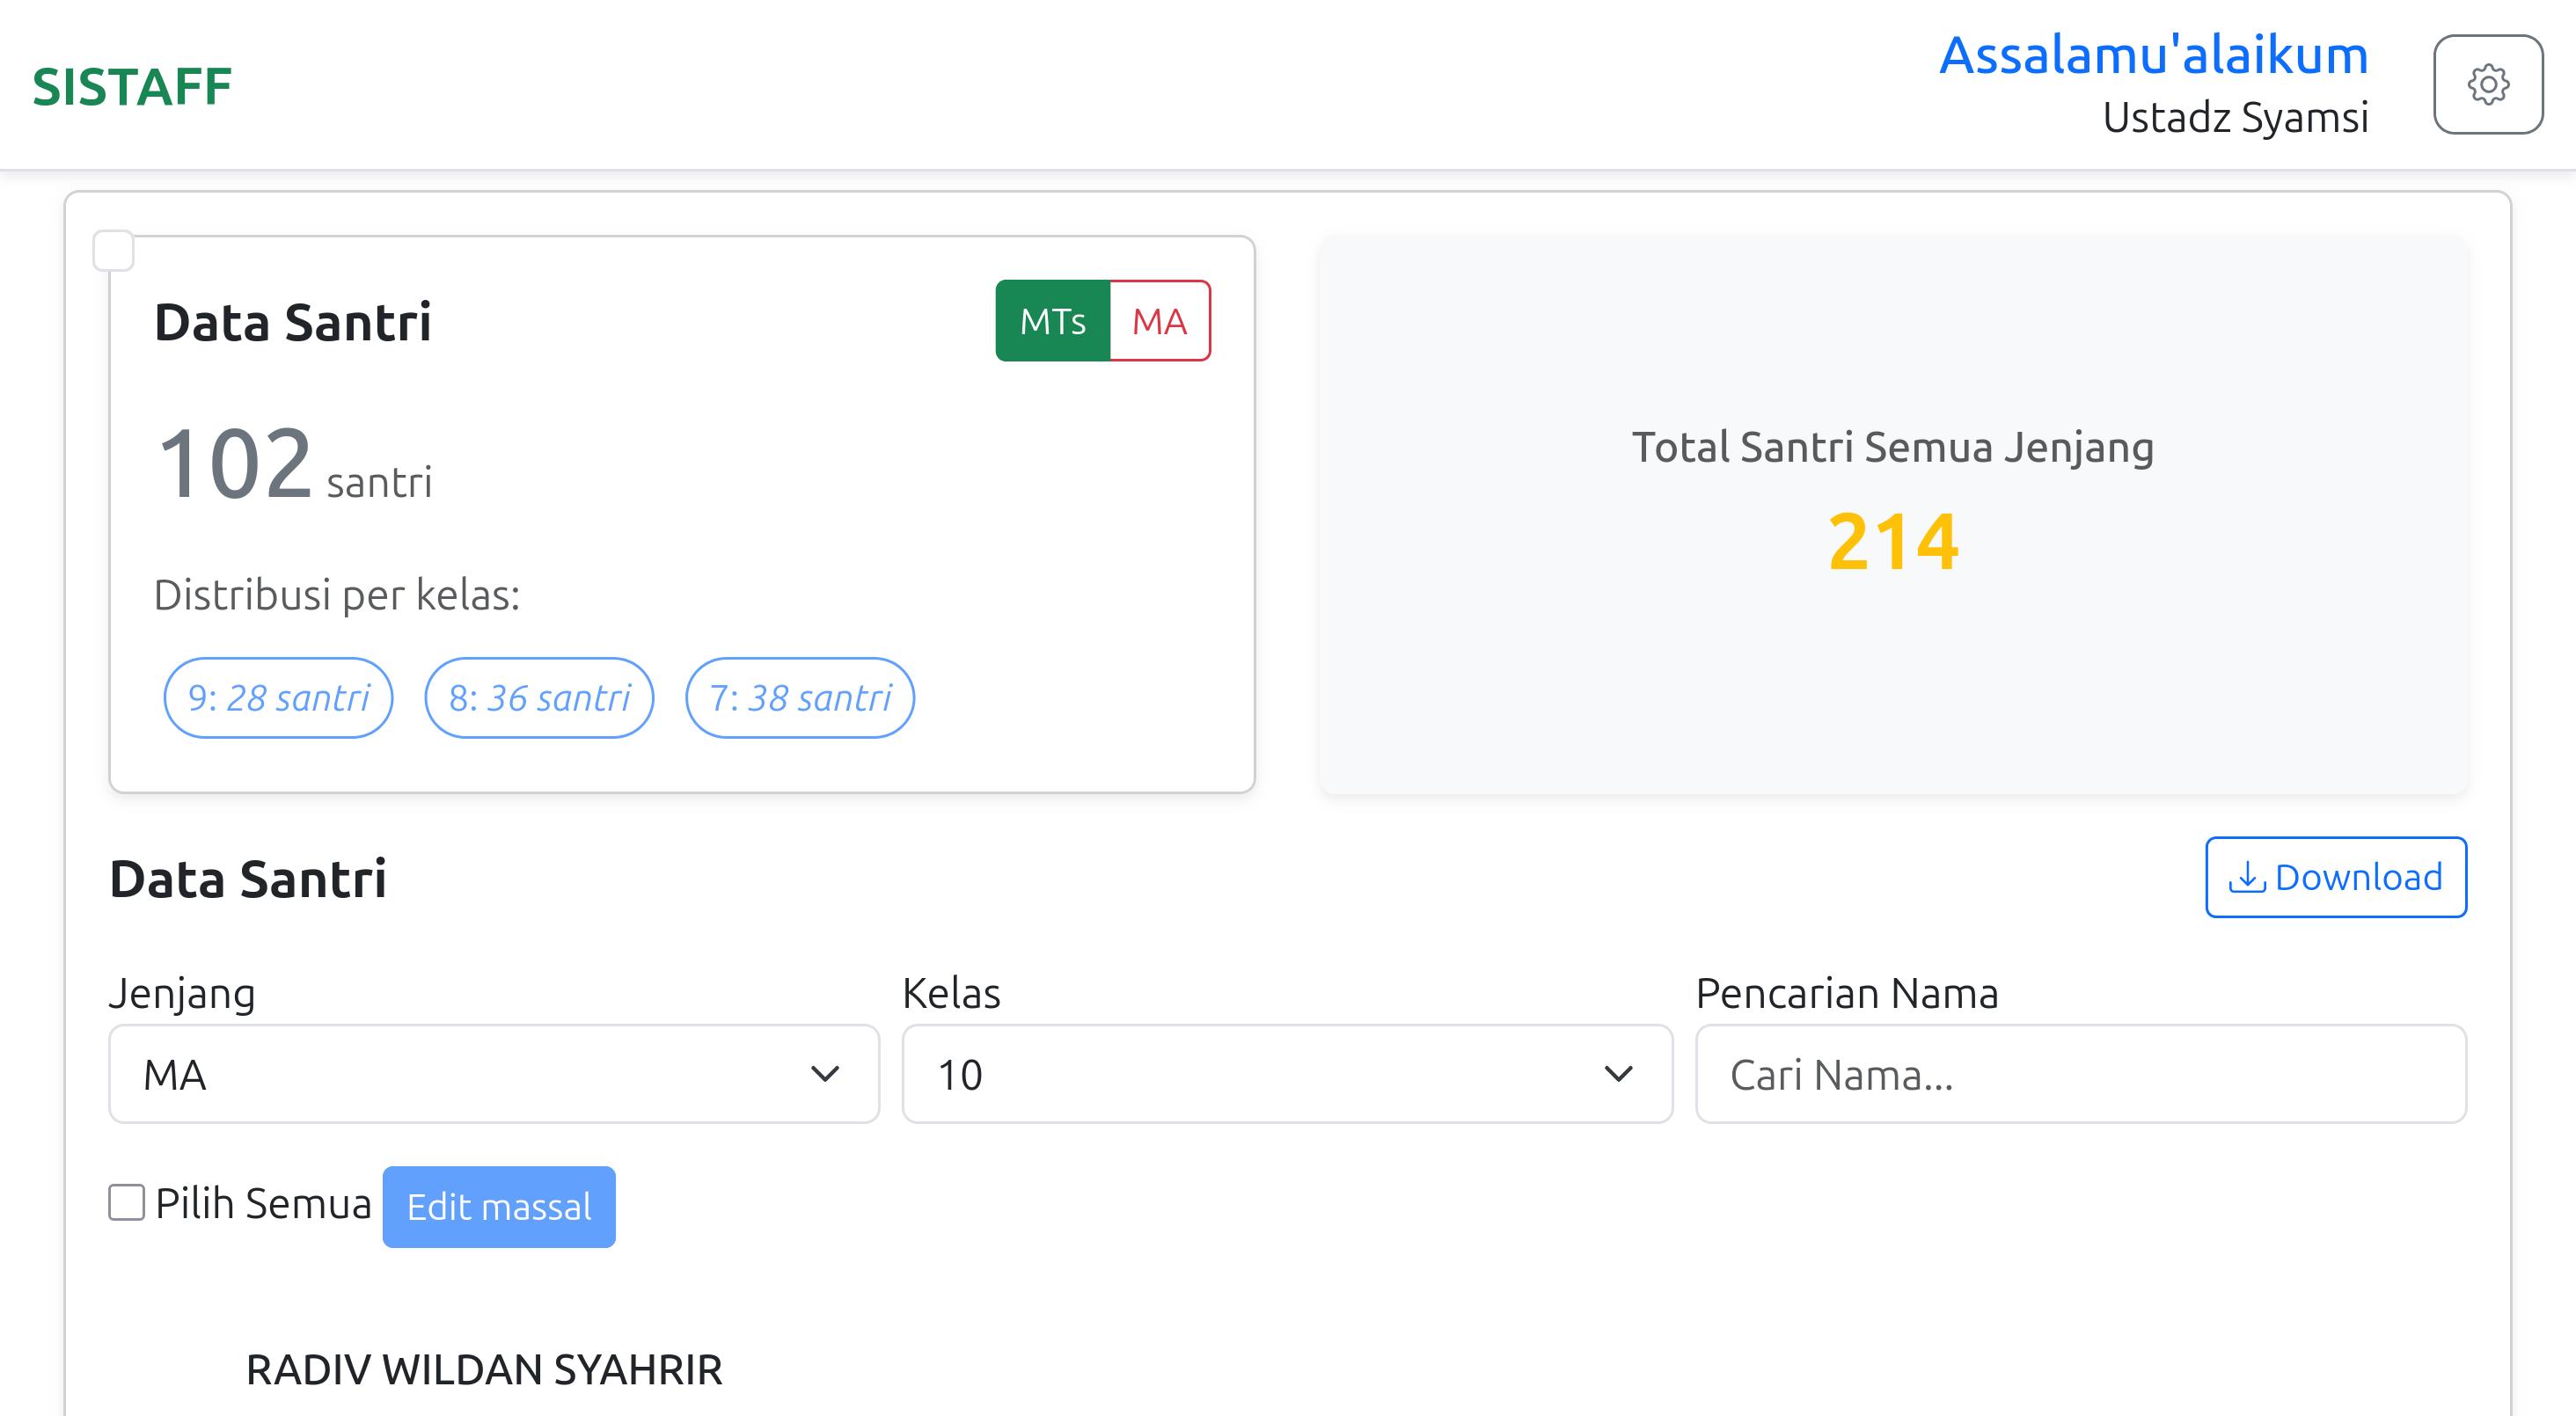This screenshot has height=1416, width=2576.
Task: Open the settings gear icon
Action: pyautogui.click(x=2487, y=85)
